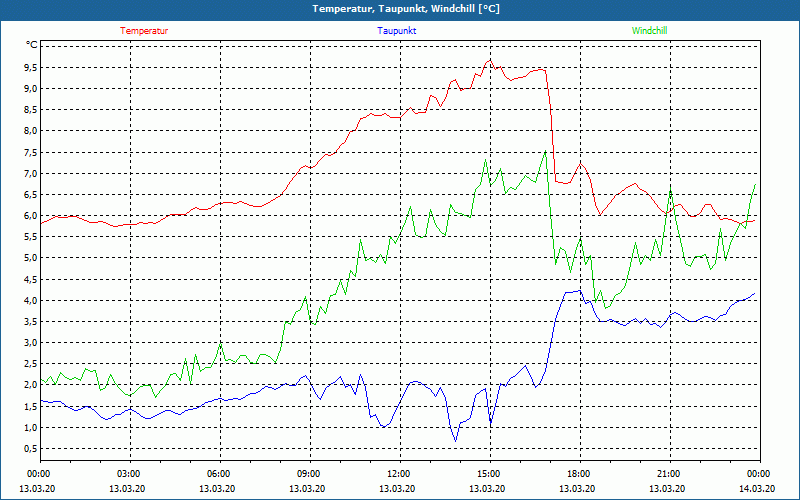Click the 14.03.20 date label

(x=757, y=488)
